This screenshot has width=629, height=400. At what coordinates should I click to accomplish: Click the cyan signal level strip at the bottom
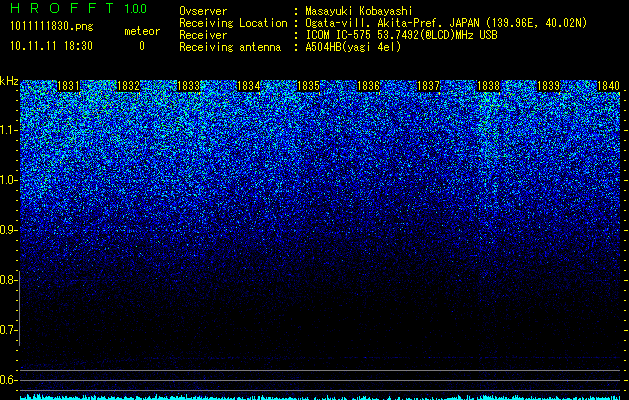(x=320, y=398)
